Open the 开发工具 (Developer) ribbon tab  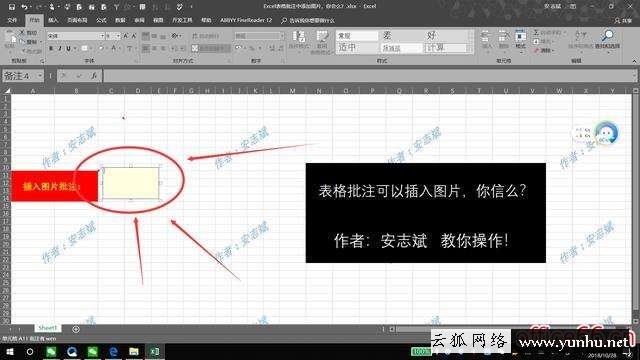(x=182, y=20)
